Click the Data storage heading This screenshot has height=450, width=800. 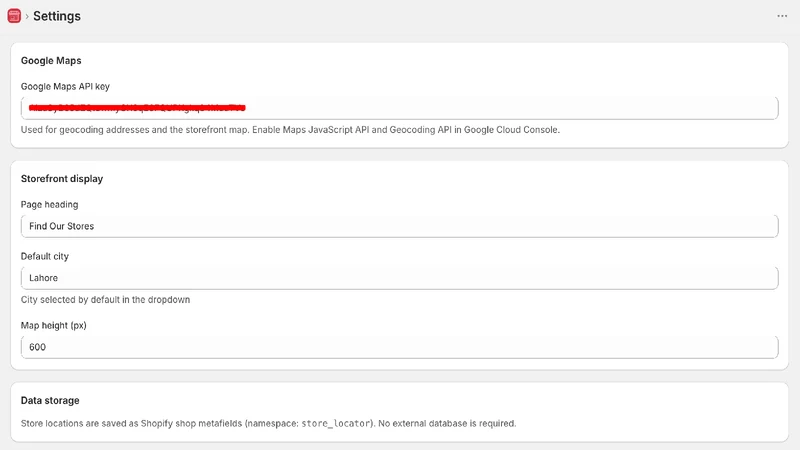coord(50,401)
